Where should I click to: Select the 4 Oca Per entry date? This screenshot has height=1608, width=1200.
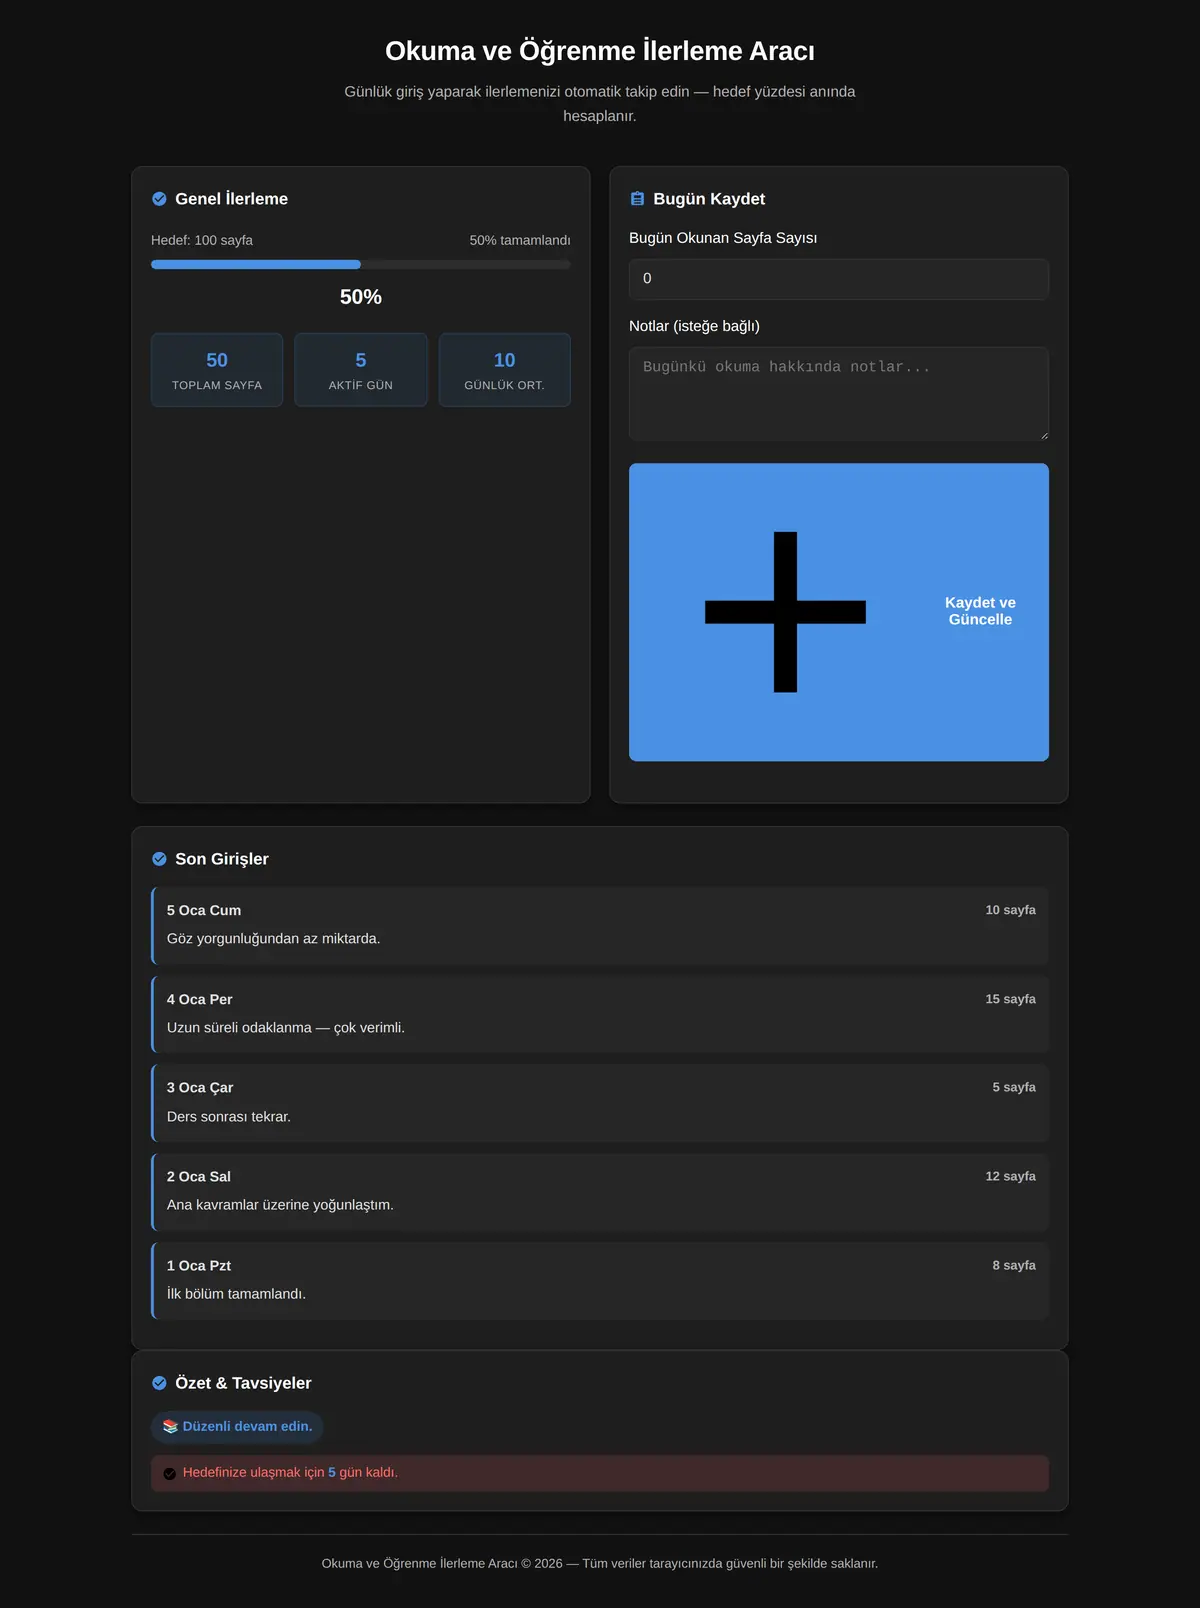click(x=200, y=999)
